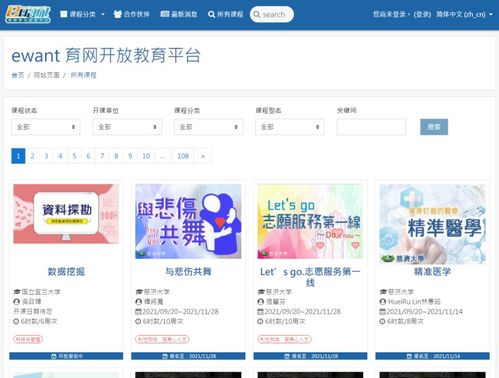The height and width of the screenshot is (378, 499).
Task: Click 6时数/8周次 on 精准医学 card
Action: click(x=405, y=321)
